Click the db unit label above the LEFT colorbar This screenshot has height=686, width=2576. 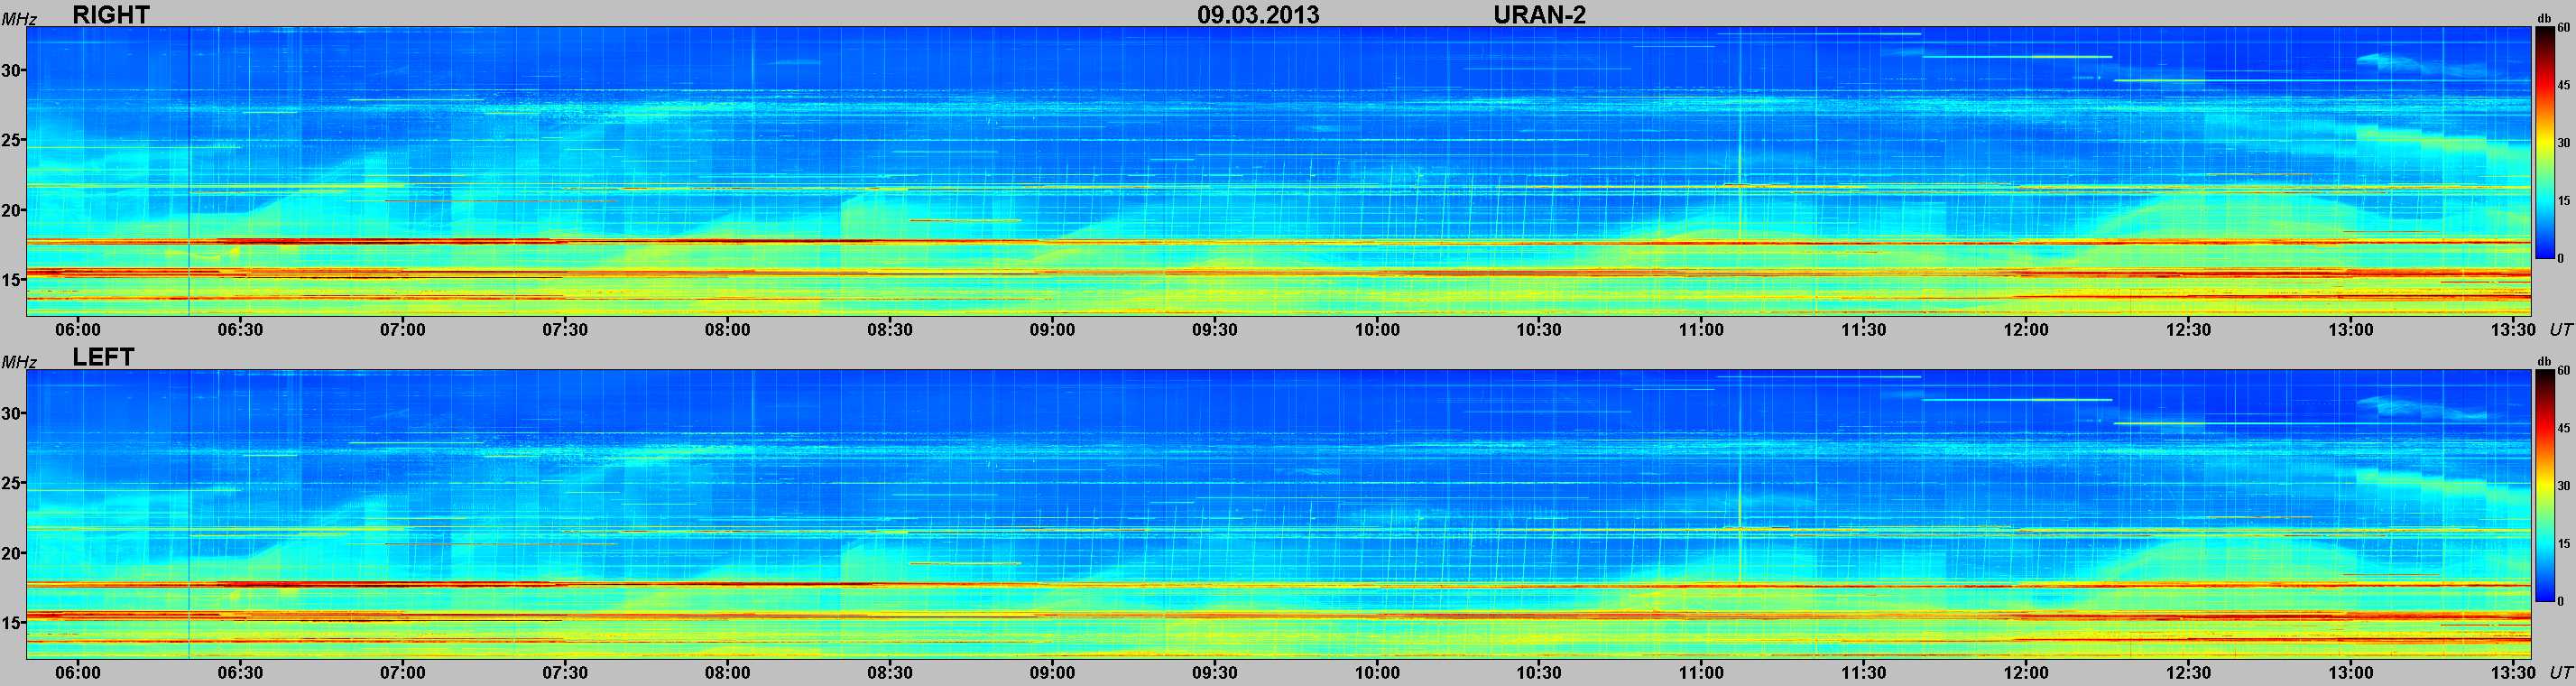coord(2545,361)
